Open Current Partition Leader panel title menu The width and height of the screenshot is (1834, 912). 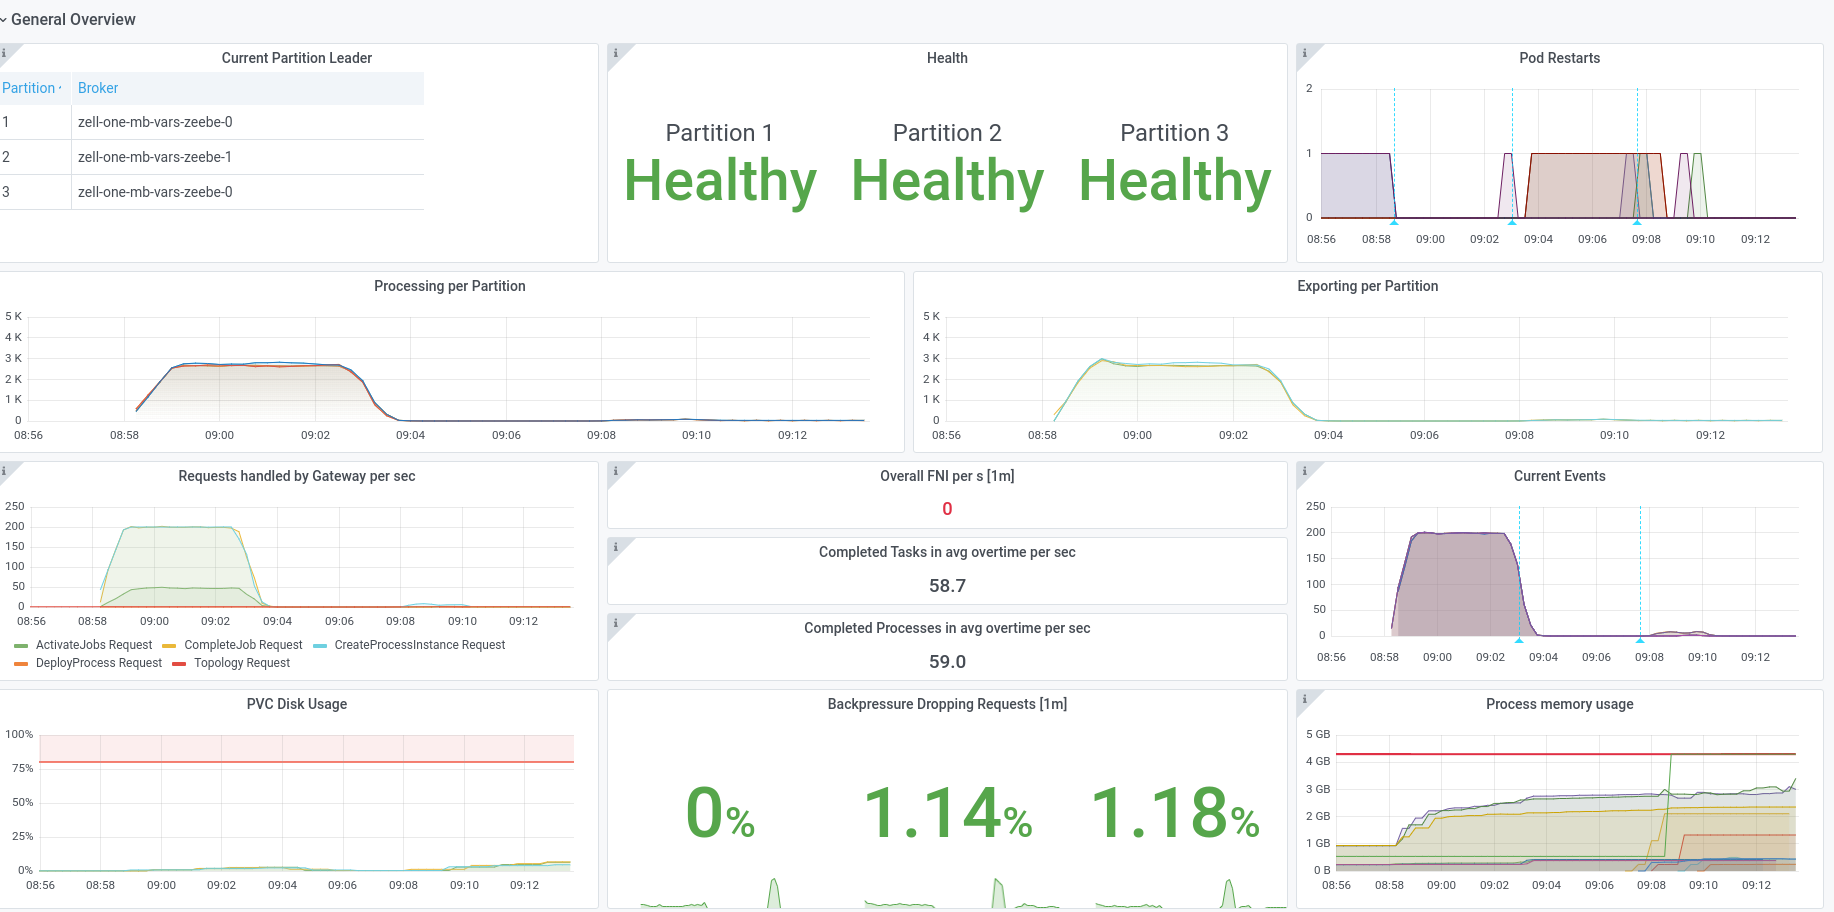[x=297, y=58]
